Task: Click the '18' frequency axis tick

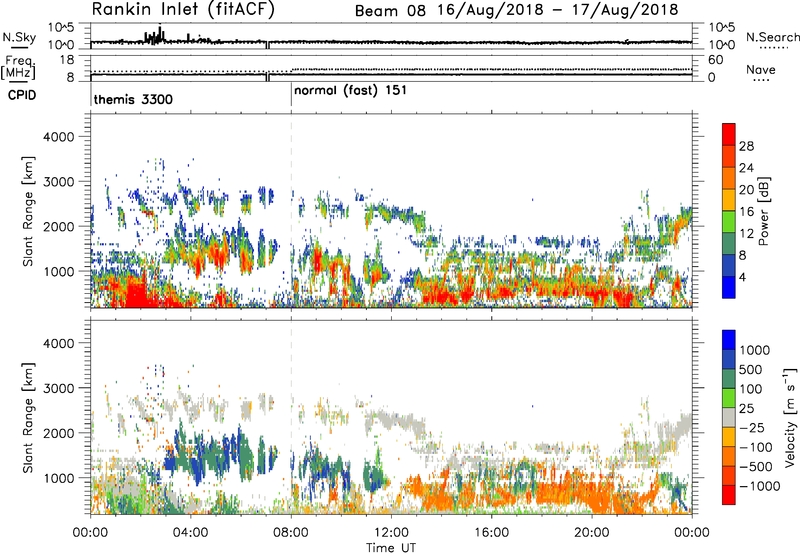Action: pyautogui.click(x=67, y=60)
